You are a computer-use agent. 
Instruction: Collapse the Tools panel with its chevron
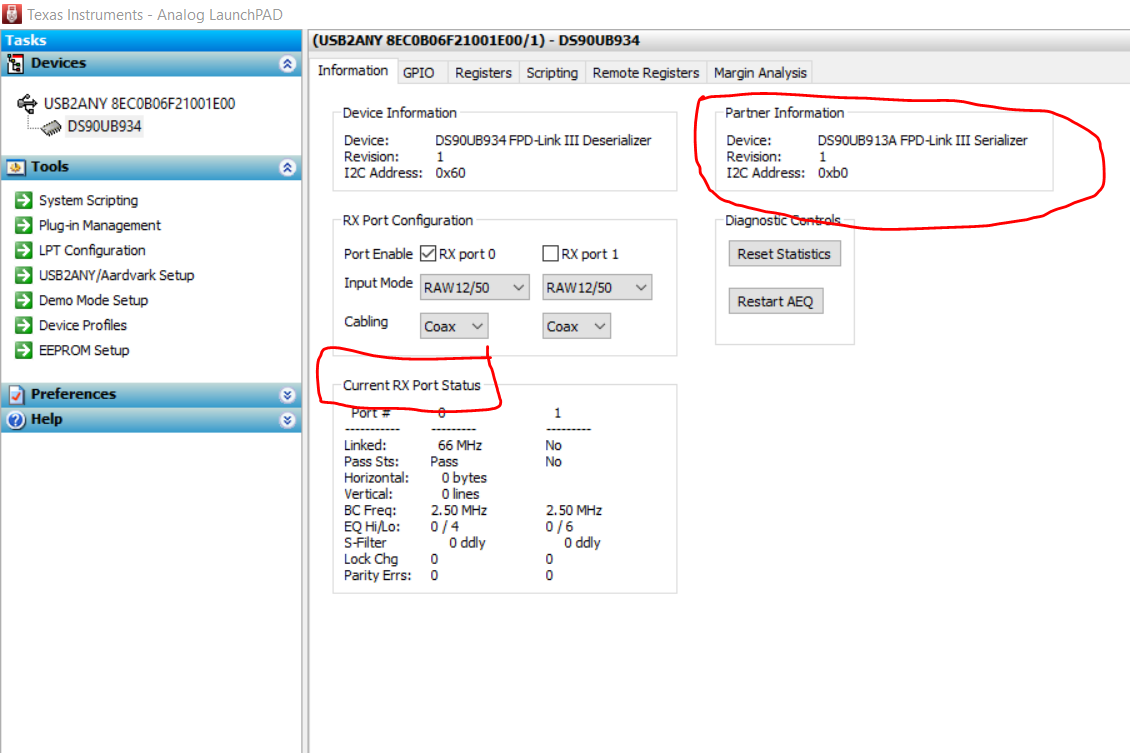(288, 168)
